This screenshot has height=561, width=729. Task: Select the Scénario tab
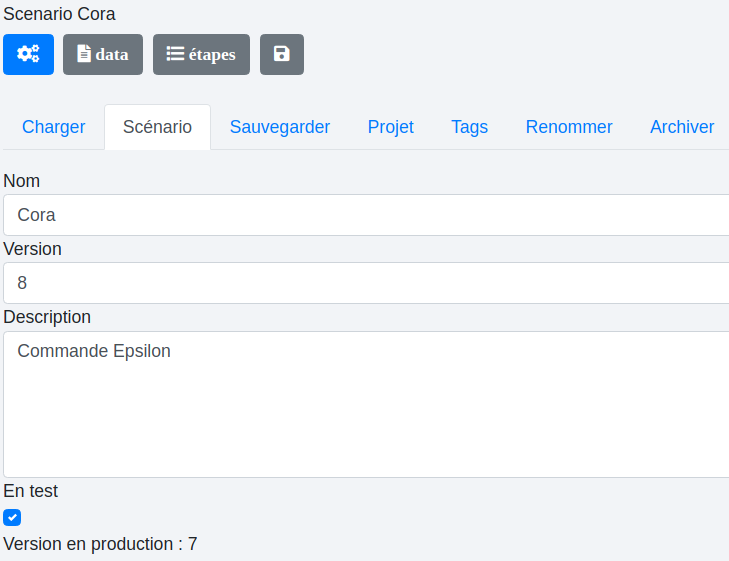(x=157, y=127)
